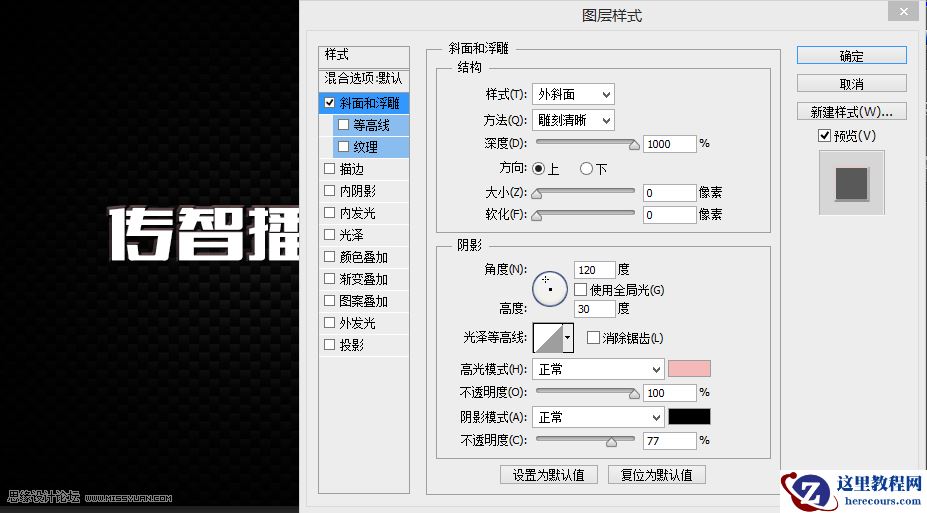Open the 高光模式 blend mode dropdown
The width and height of the screenshot is (927, 513).
click(x=598, y=369)
